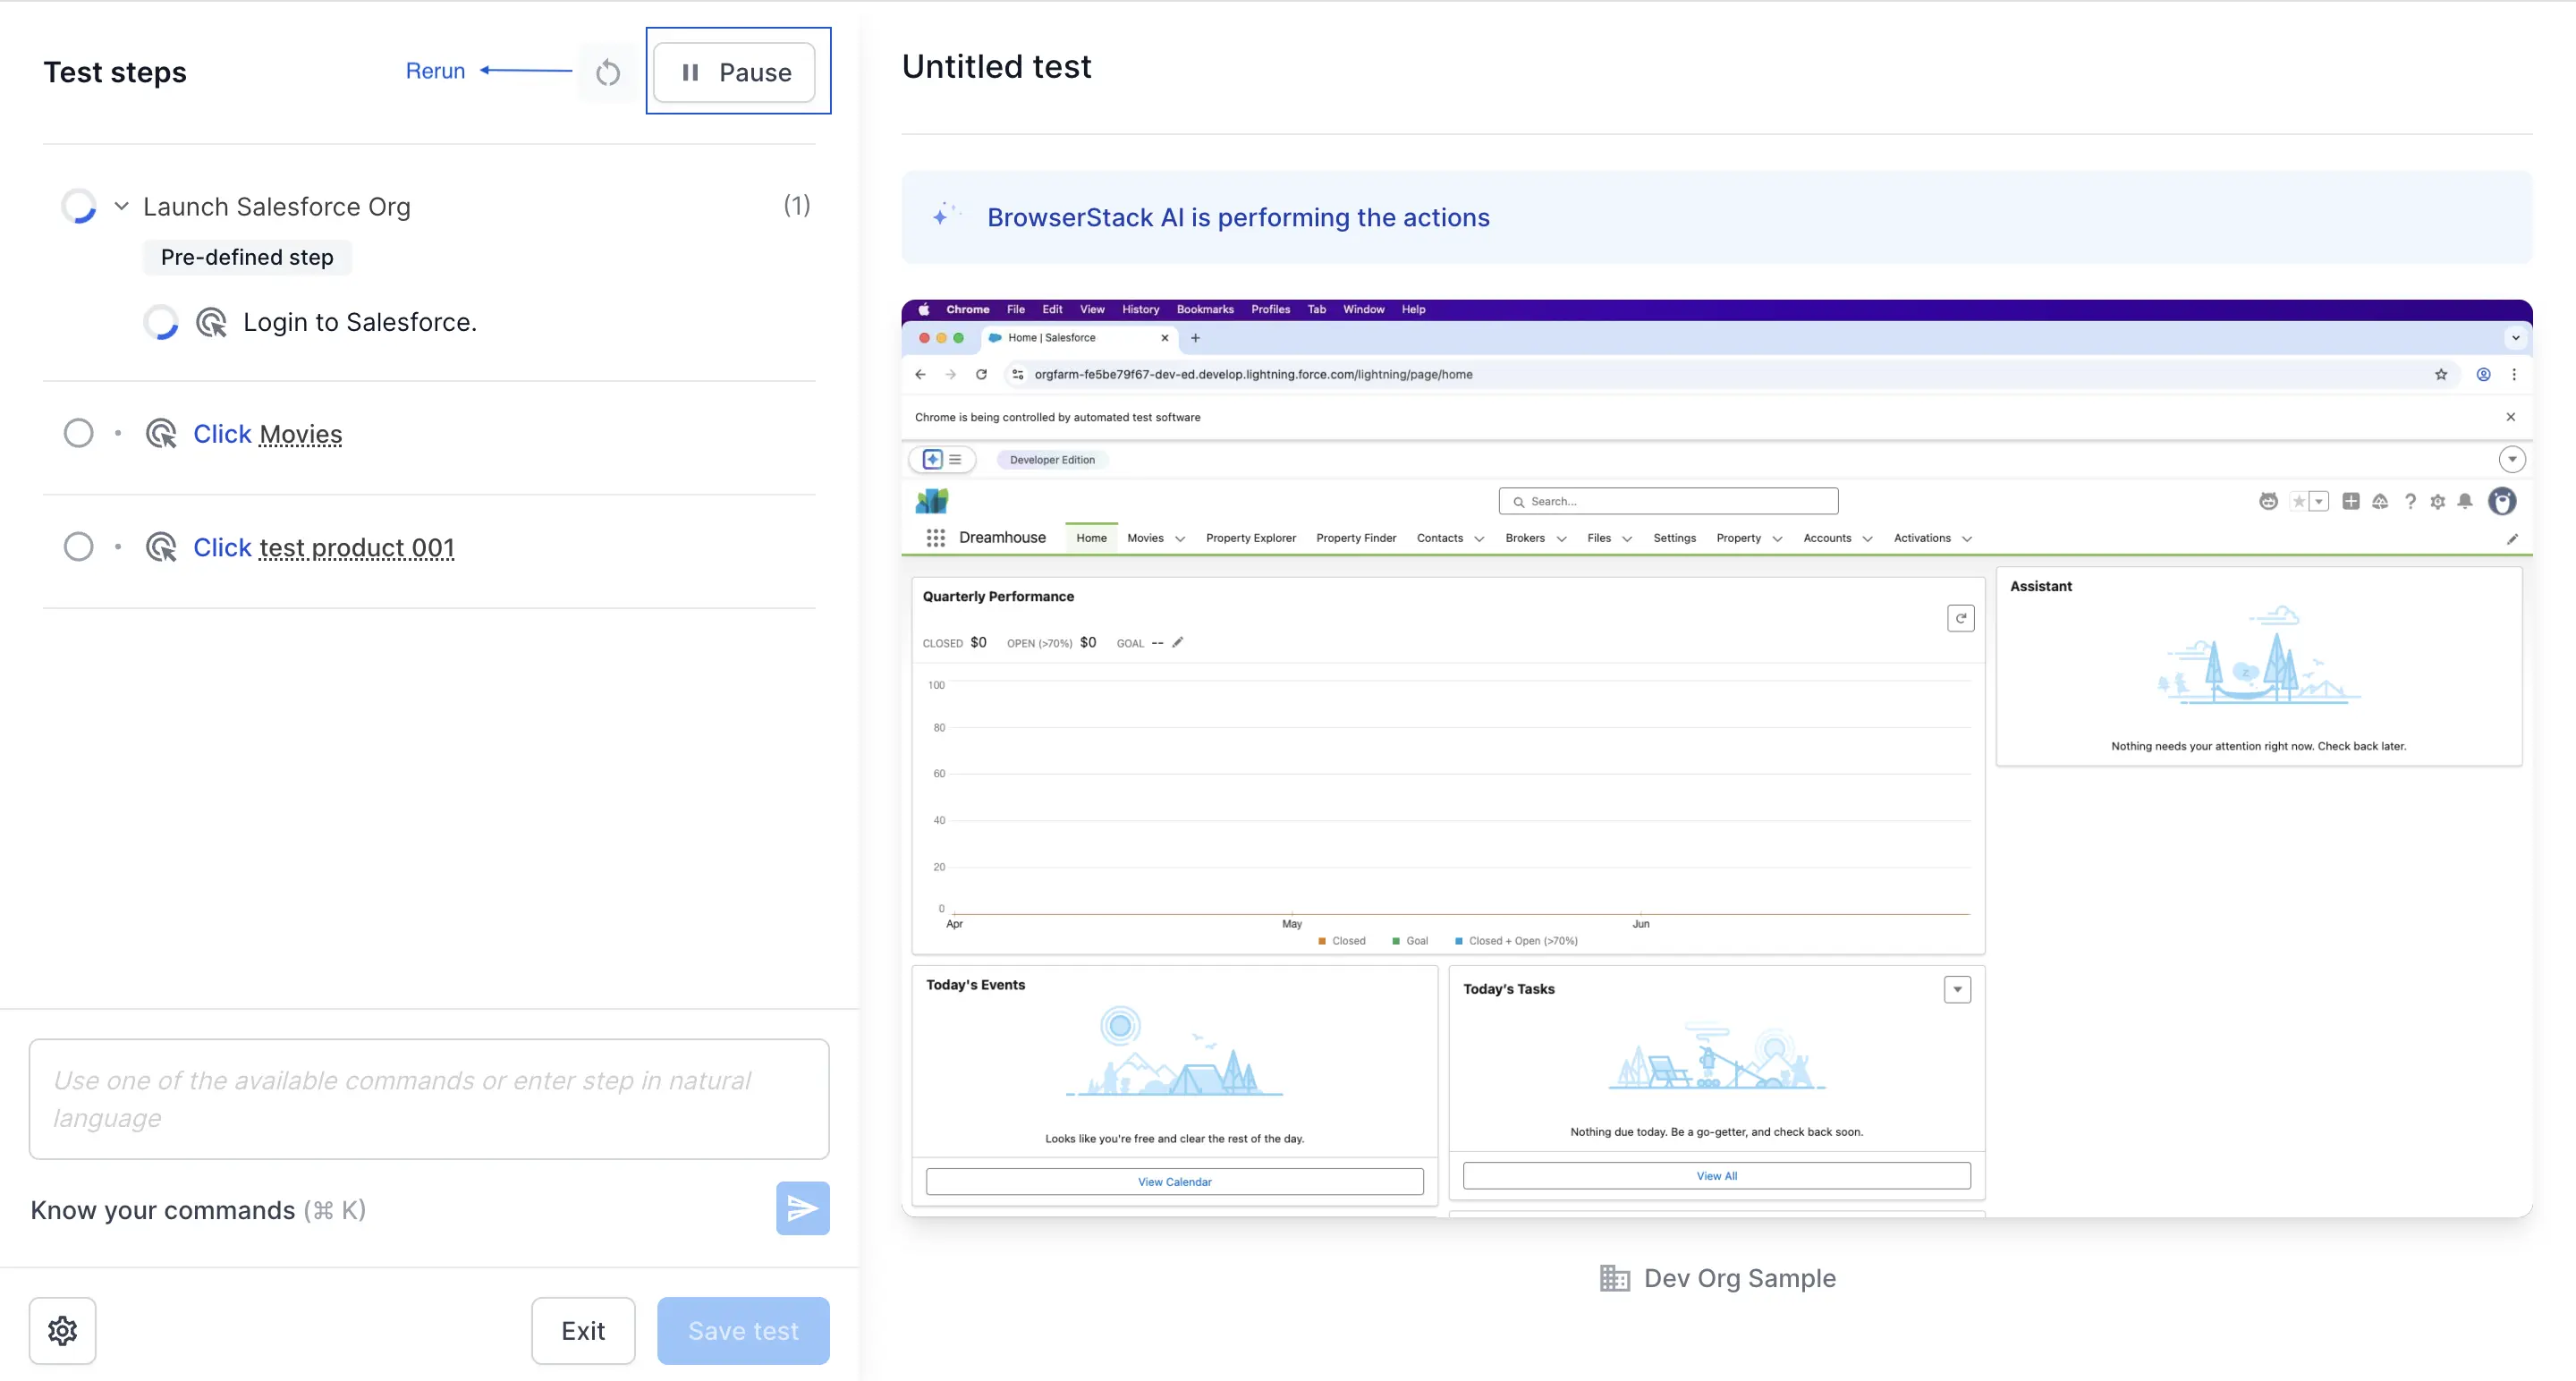Open the user avatar profile menu

tap(2502, 501)
